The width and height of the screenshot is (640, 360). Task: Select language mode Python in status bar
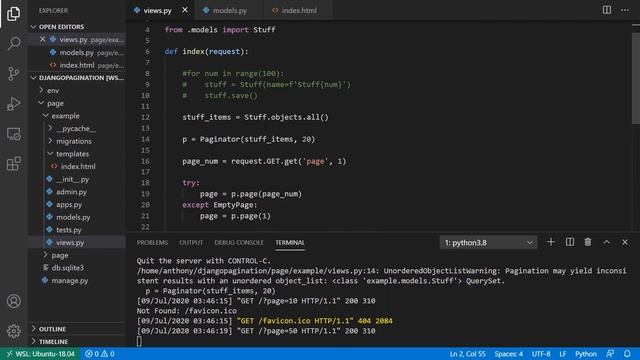coord(586,354)
